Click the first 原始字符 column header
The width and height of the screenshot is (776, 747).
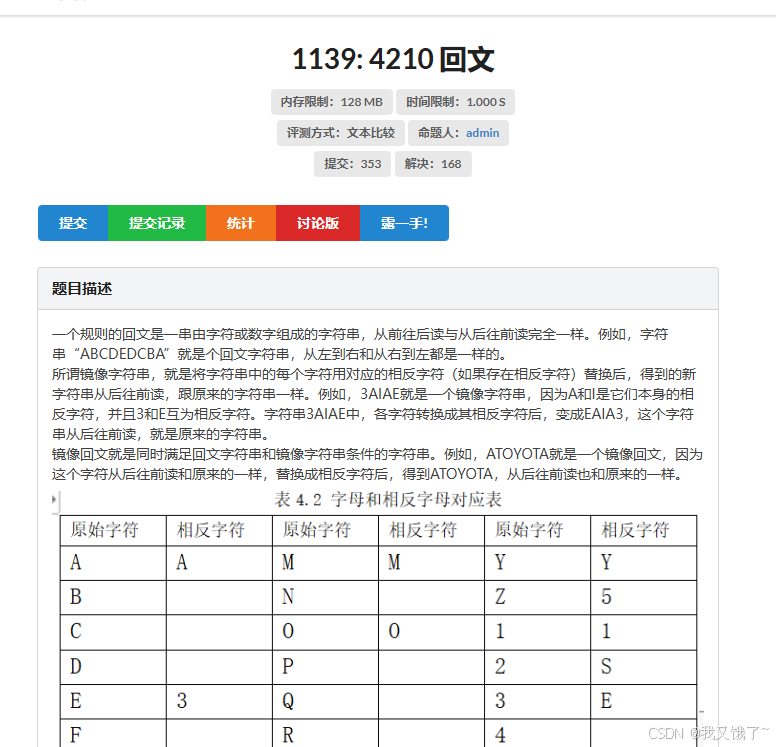click(113, 530)
